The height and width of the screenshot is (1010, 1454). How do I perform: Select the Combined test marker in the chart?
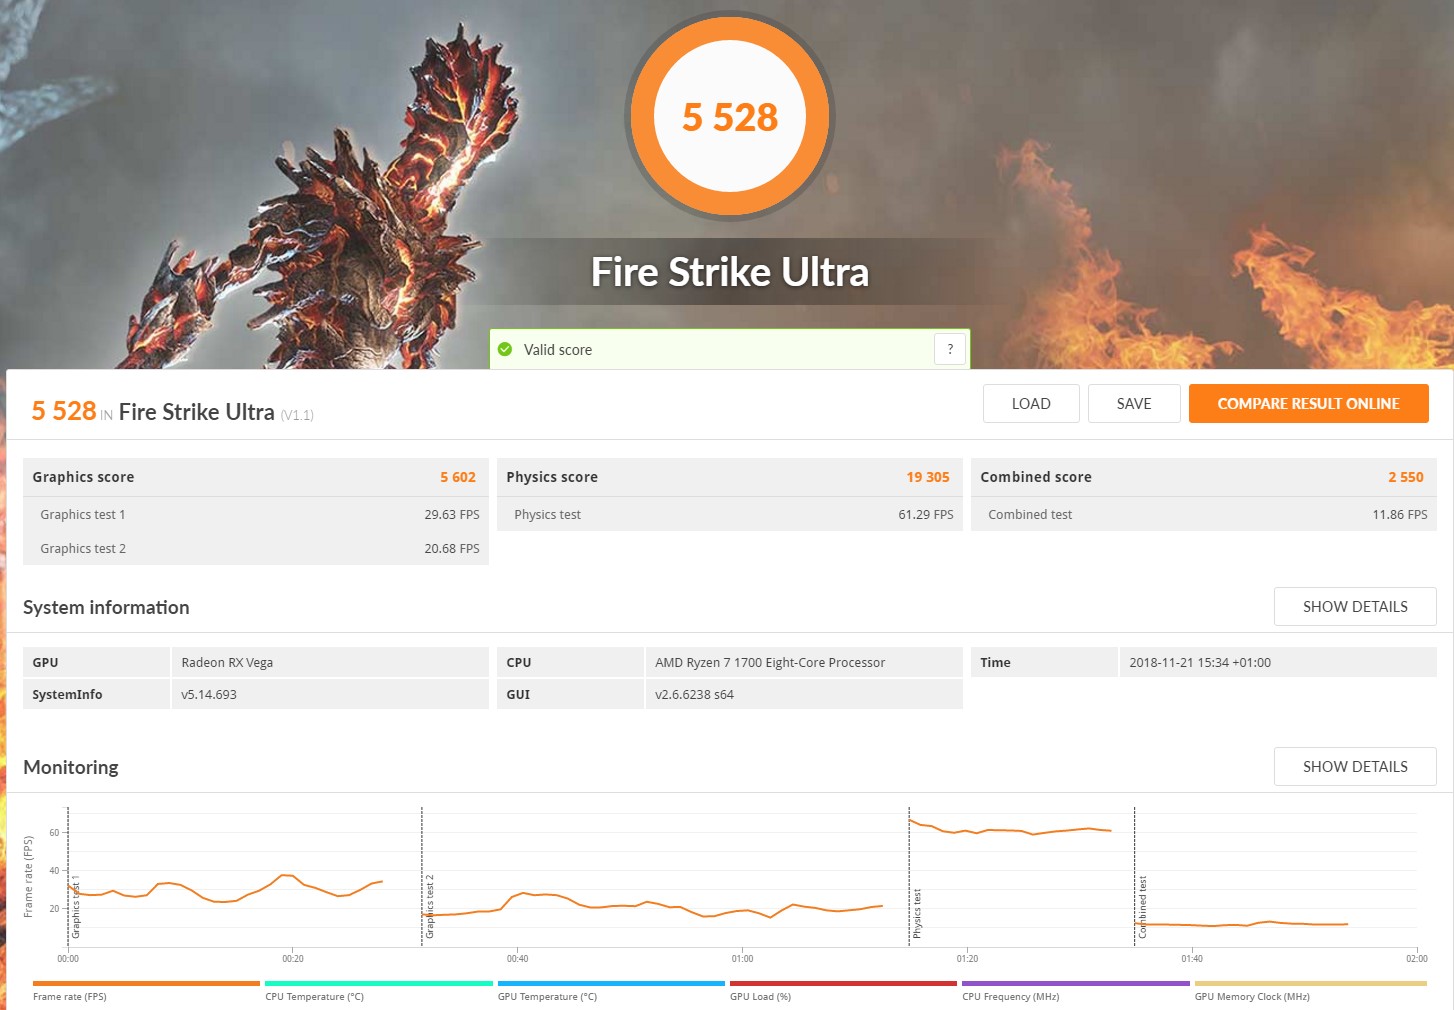[x=1142, y=907]
